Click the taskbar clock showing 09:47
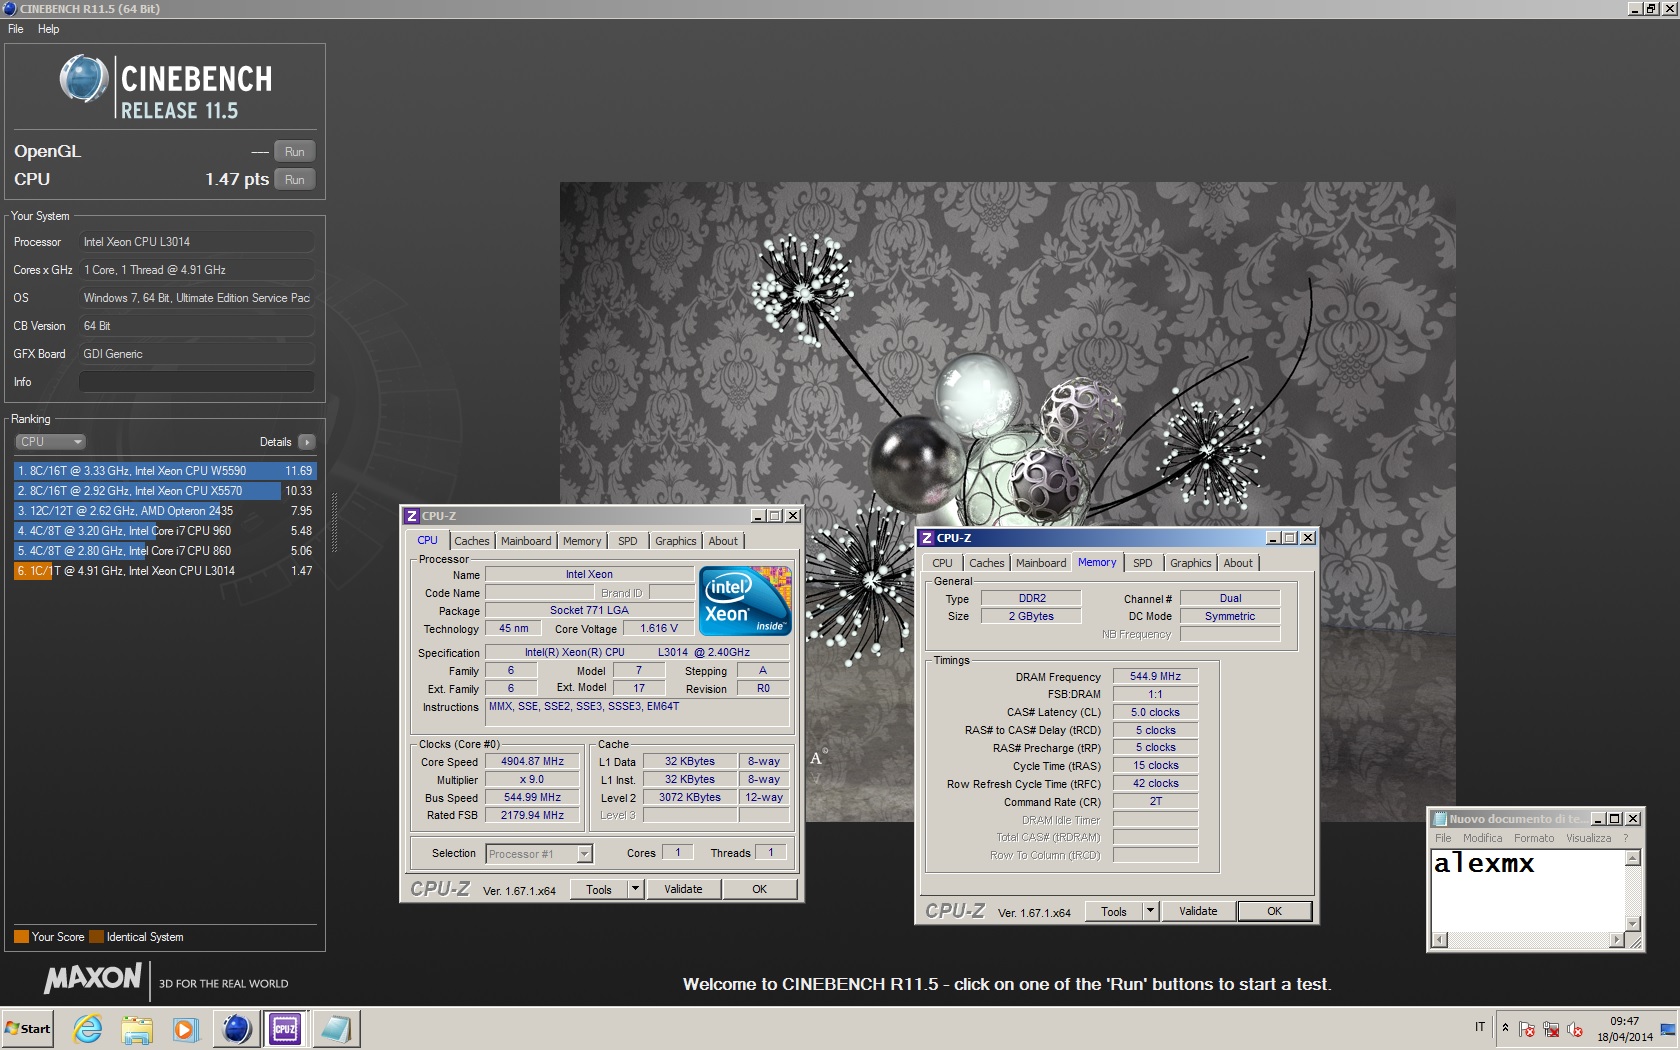This screenshot has width=1680, height=1050. point(1625,1029)
